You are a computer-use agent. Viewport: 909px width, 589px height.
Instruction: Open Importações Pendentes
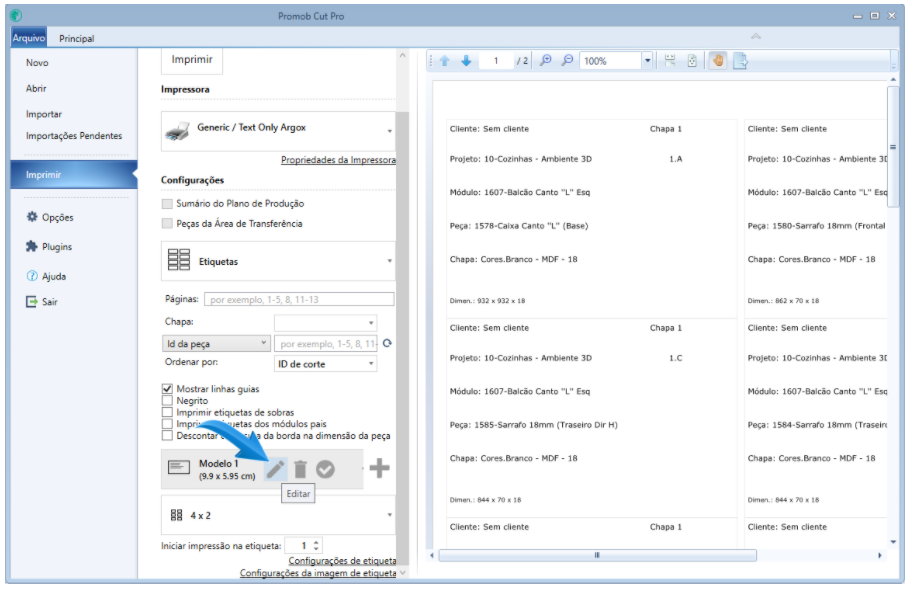pyautogui.click(x=74, y=136)
